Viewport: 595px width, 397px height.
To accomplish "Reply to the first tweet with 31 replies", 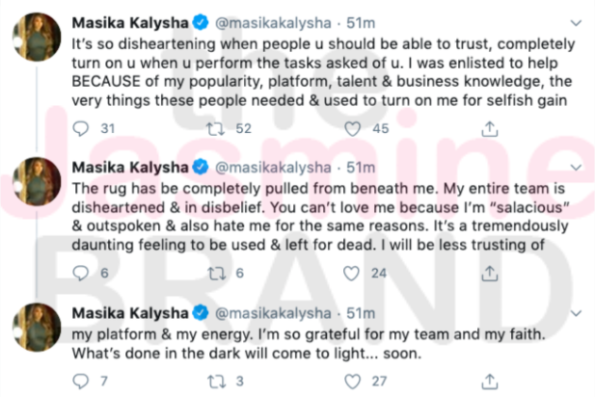I will [x=80, y=128].
